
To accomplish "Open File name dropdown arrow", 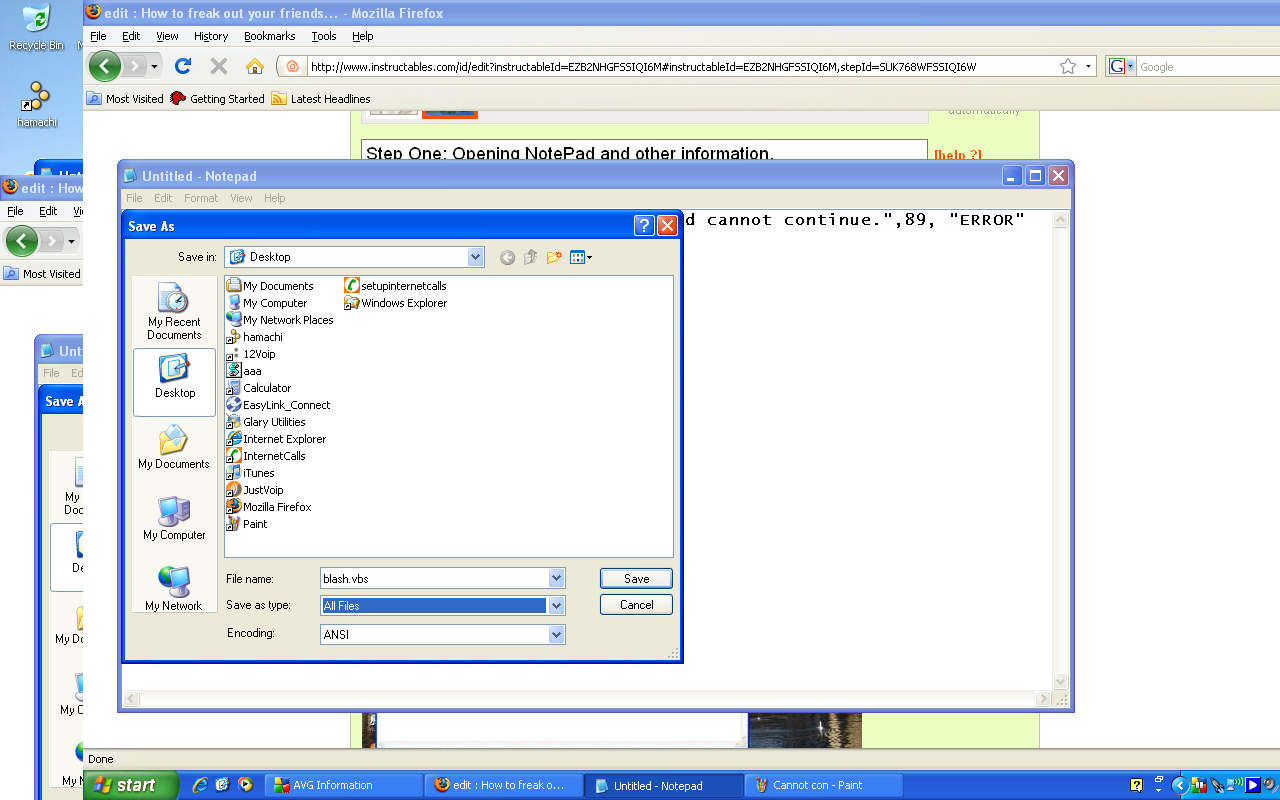I will click(556, 578).
